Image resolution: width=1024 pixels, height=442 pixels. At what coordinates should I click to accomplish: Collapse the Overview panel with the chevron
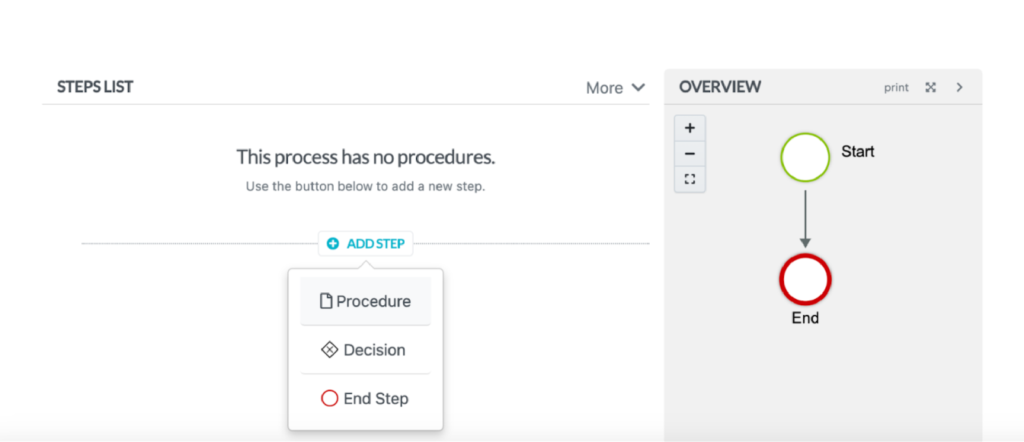tap(959, 88)
